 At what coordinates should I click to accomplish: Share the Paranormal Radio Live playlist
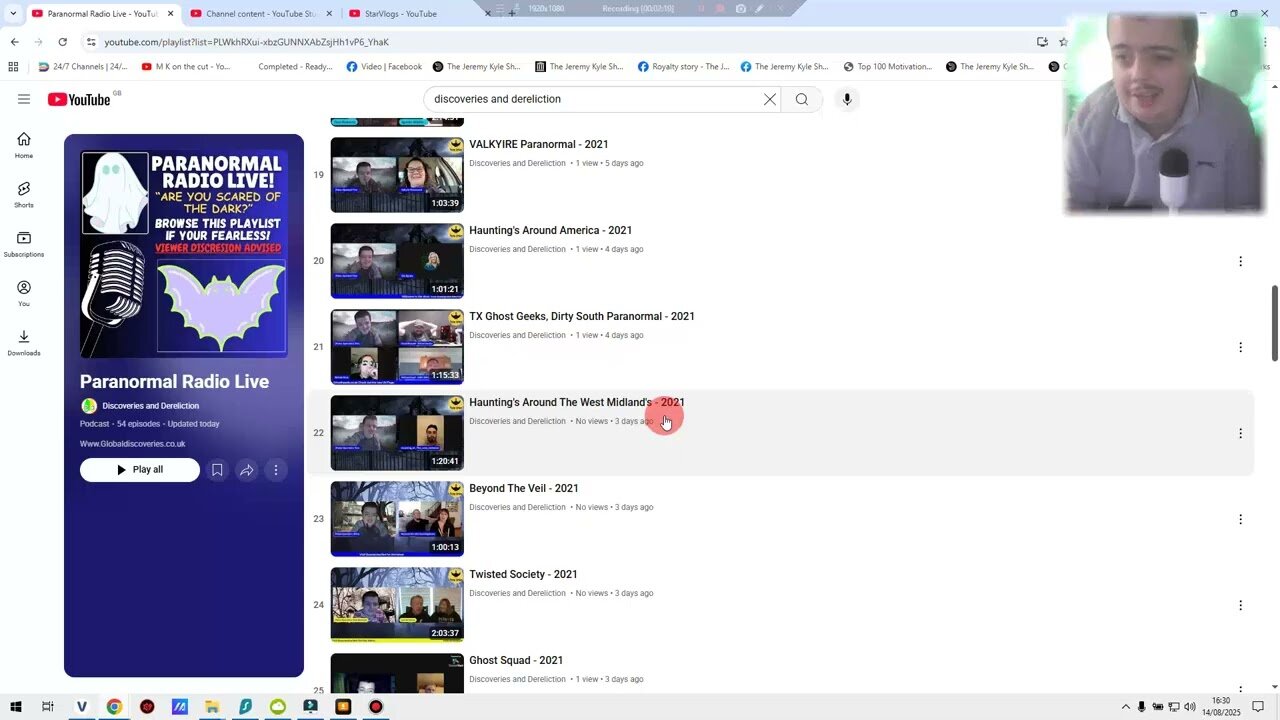tap(246, 470)
